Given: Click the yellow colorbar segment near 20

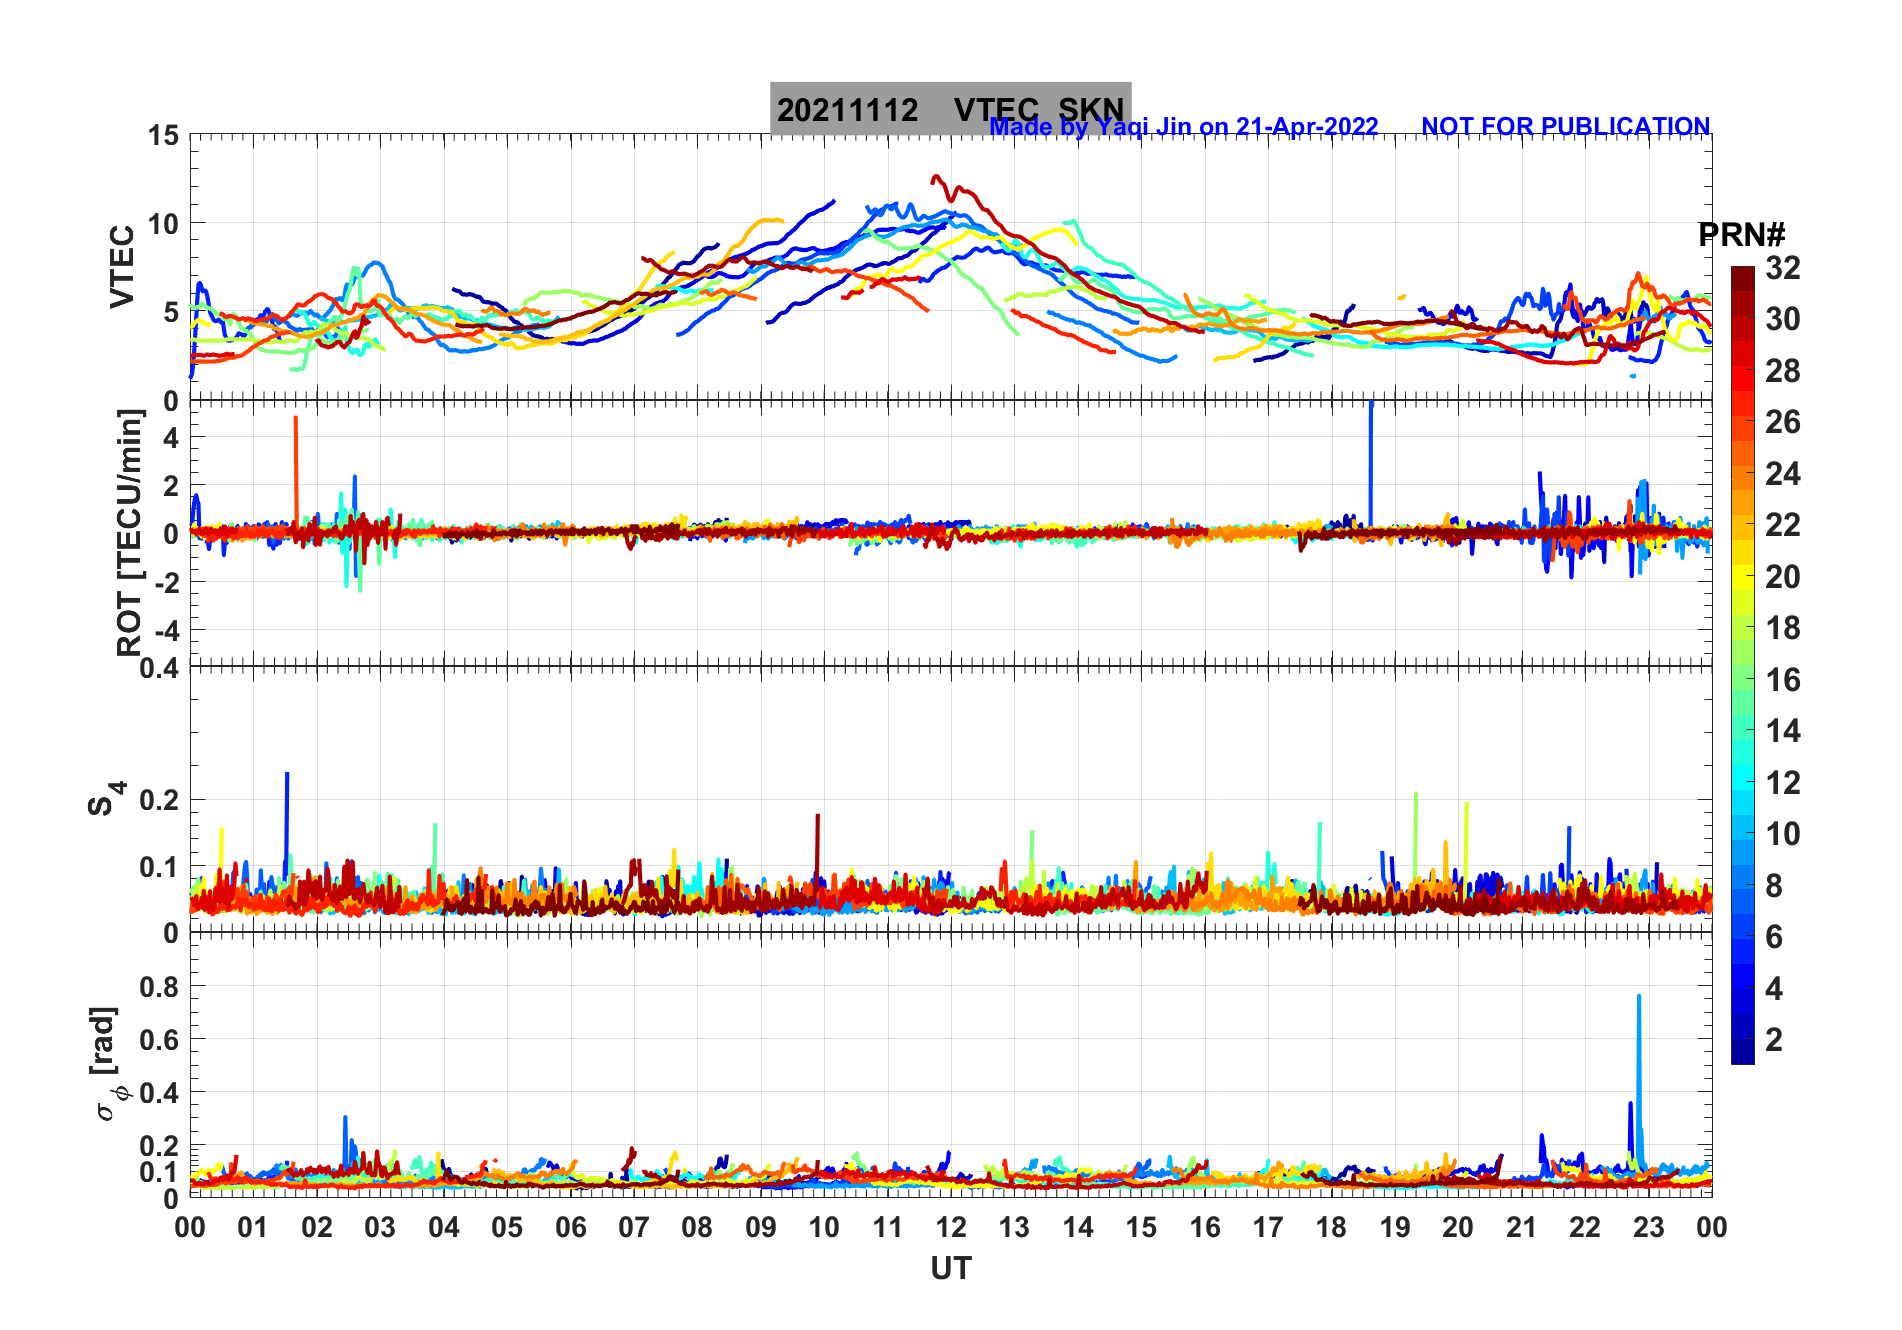Looking at the screenshot, I should pos(1743,577).
